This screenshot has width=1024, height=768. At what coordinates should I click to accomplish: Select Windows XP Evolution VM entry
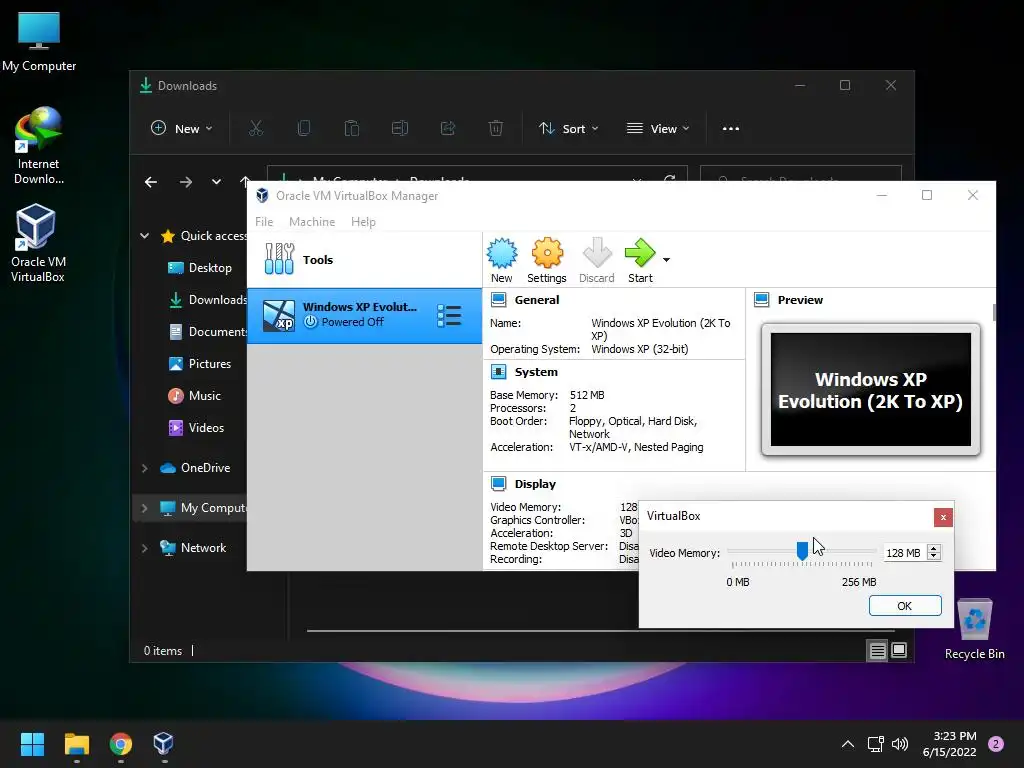click(364, 315)
